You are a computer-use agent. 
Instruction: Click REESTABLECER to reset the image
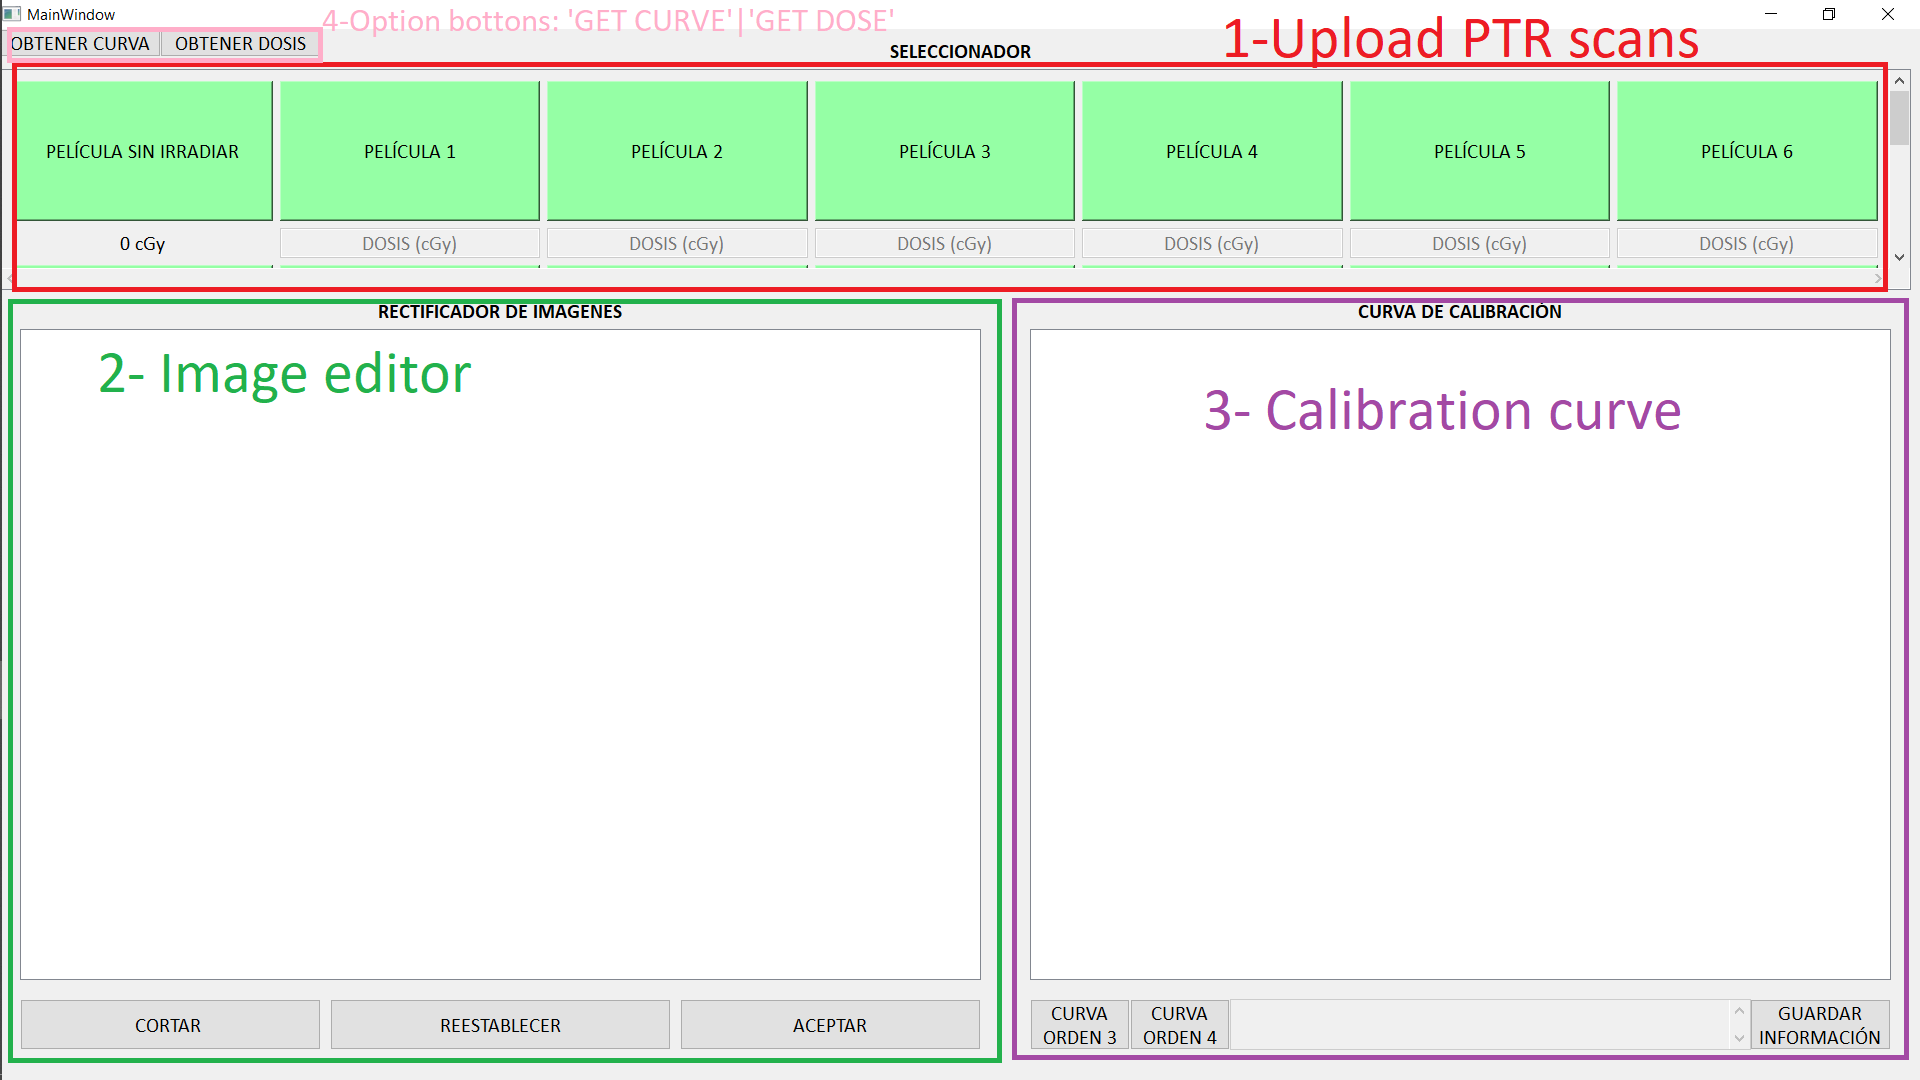pyautogui.click(x=500, y=1025)
